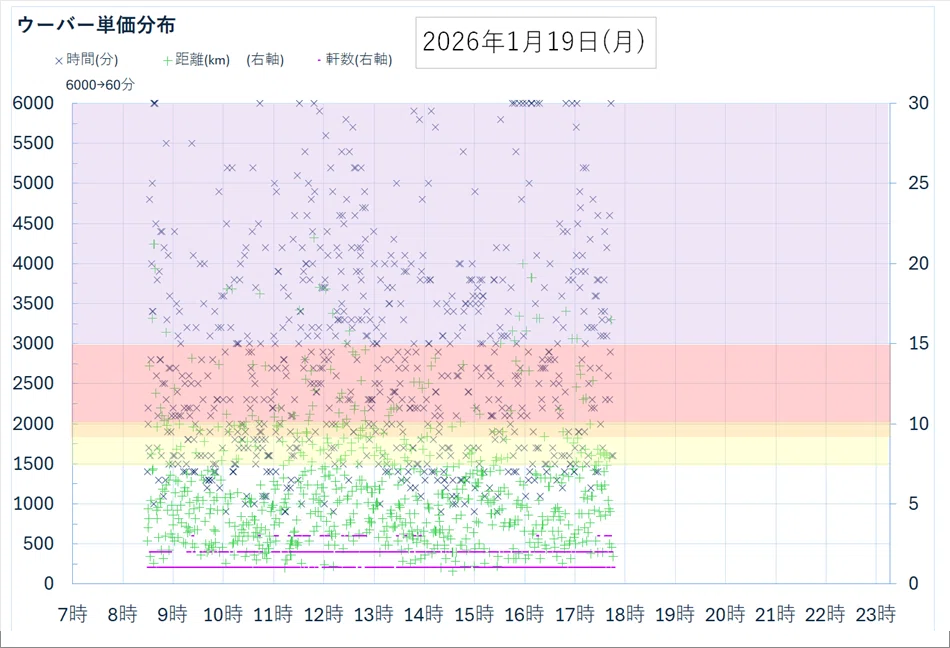Click the left axis label 3000
The height and width of the screenshot is (648, 950).
[33, 343]
